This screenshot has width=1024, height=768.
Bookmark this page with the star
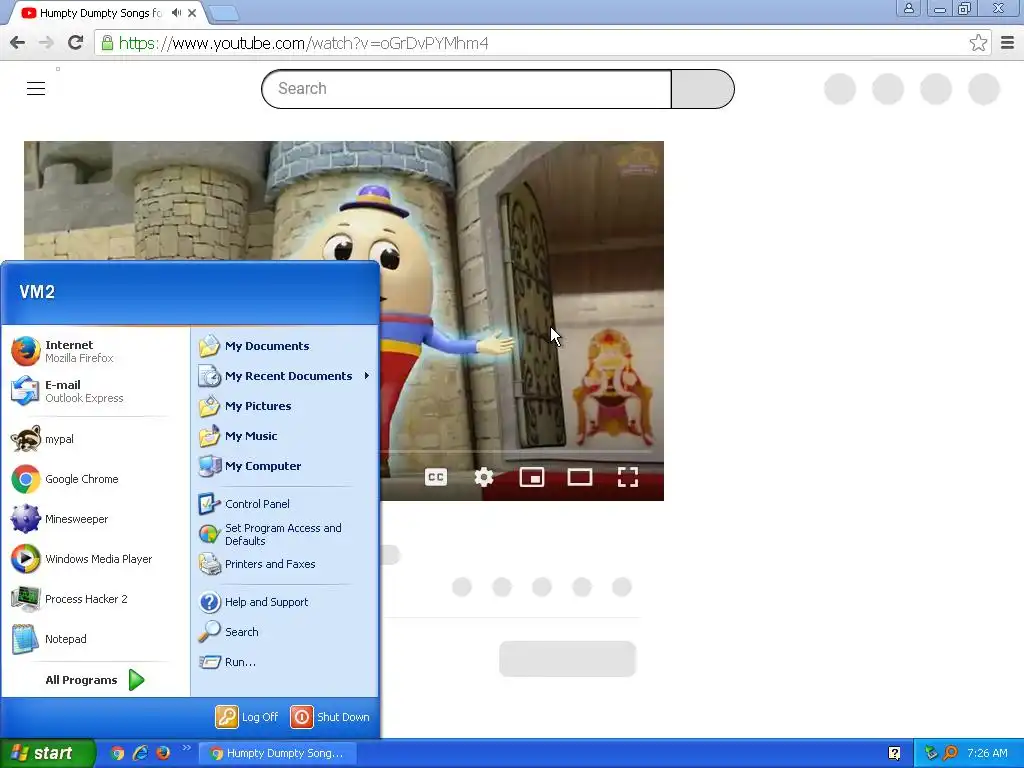pos(978,43)
